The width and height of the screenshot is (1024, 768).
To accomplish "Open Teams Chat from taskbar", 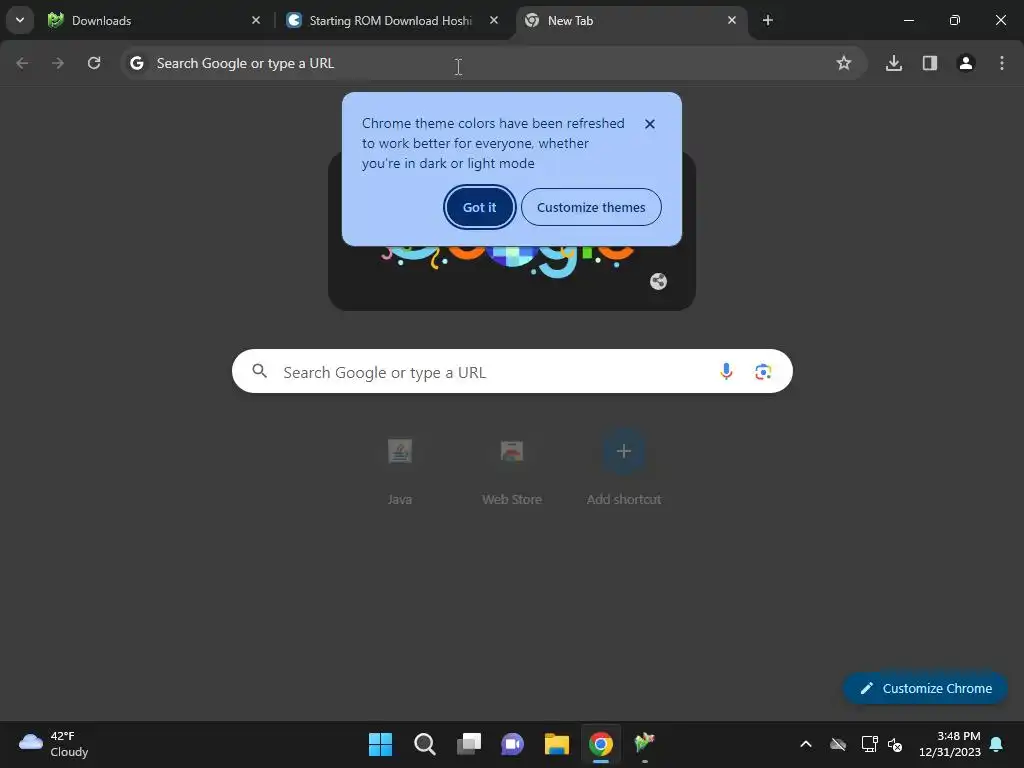I will pyautogui.click(x=513, y=744).
